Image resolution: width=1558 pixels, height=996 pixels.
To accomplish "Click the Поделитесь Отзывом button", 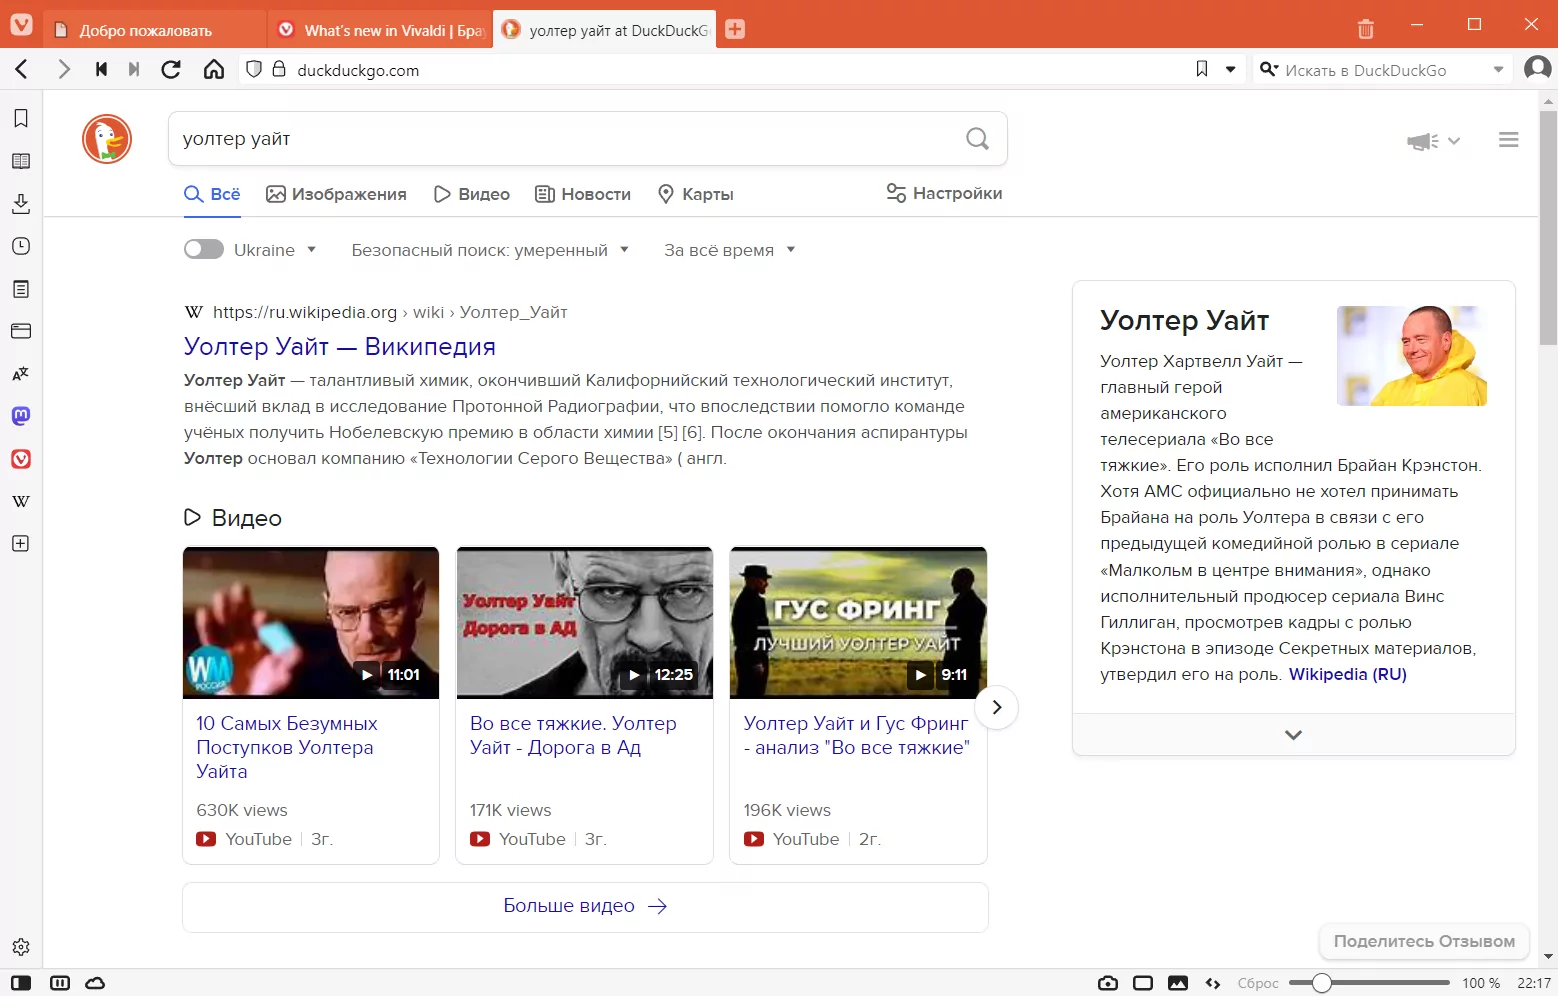I will pyautogui.click(x=1424, y=941).
